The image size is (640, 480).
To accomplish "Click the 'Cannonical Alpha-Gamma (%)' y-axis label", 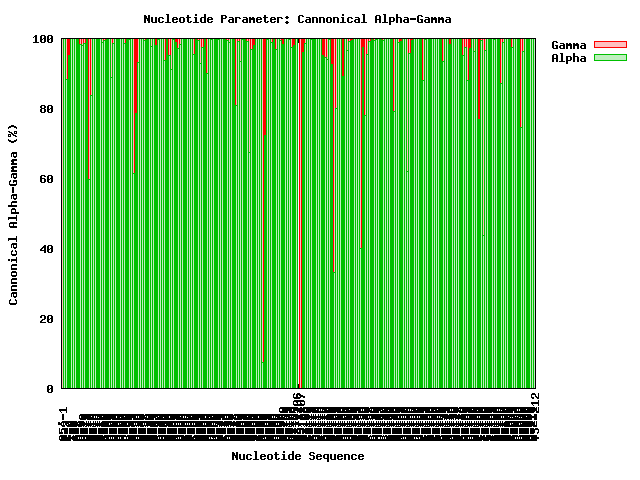I will 14,214.
